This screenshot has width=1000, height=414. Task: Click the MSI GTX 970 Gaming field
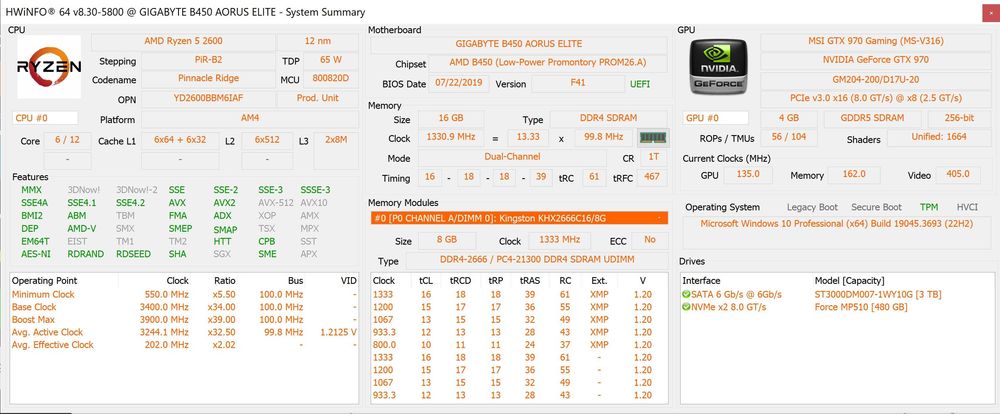coord(875,41)
